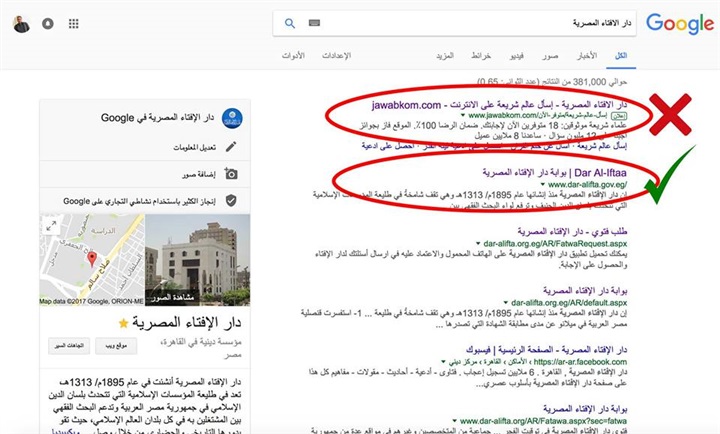The image size is (720, 434).
Task: Expand arrow beside FatwaRequest.aspx URL
Action: coord(478,243)
